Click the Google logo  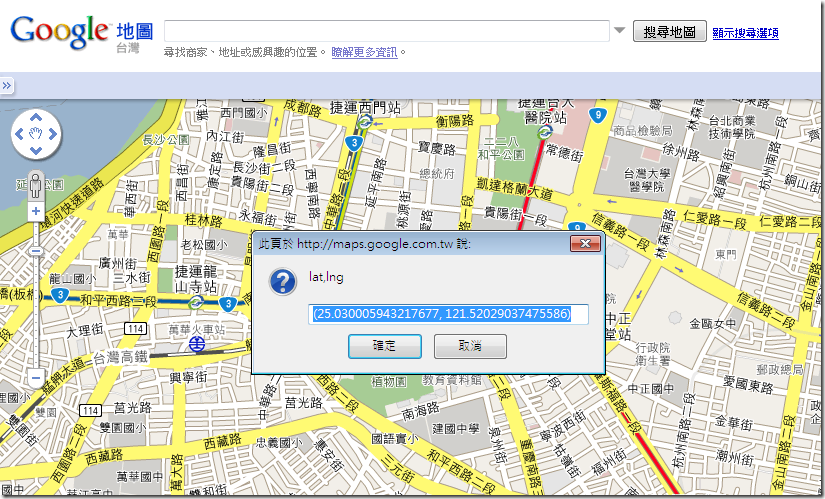(x=59, y=31)
